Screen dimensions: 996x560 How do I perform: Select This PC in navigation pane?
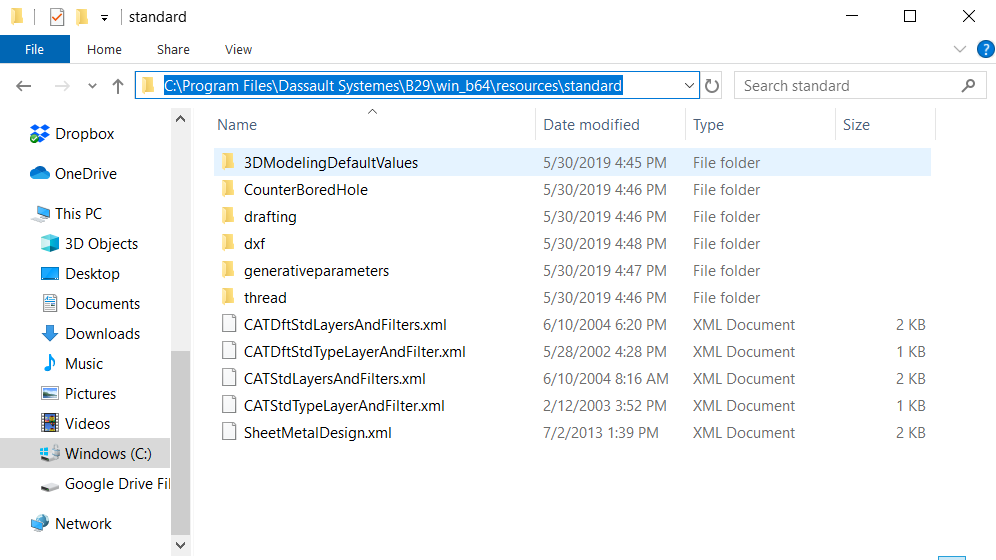click(69, 214)
